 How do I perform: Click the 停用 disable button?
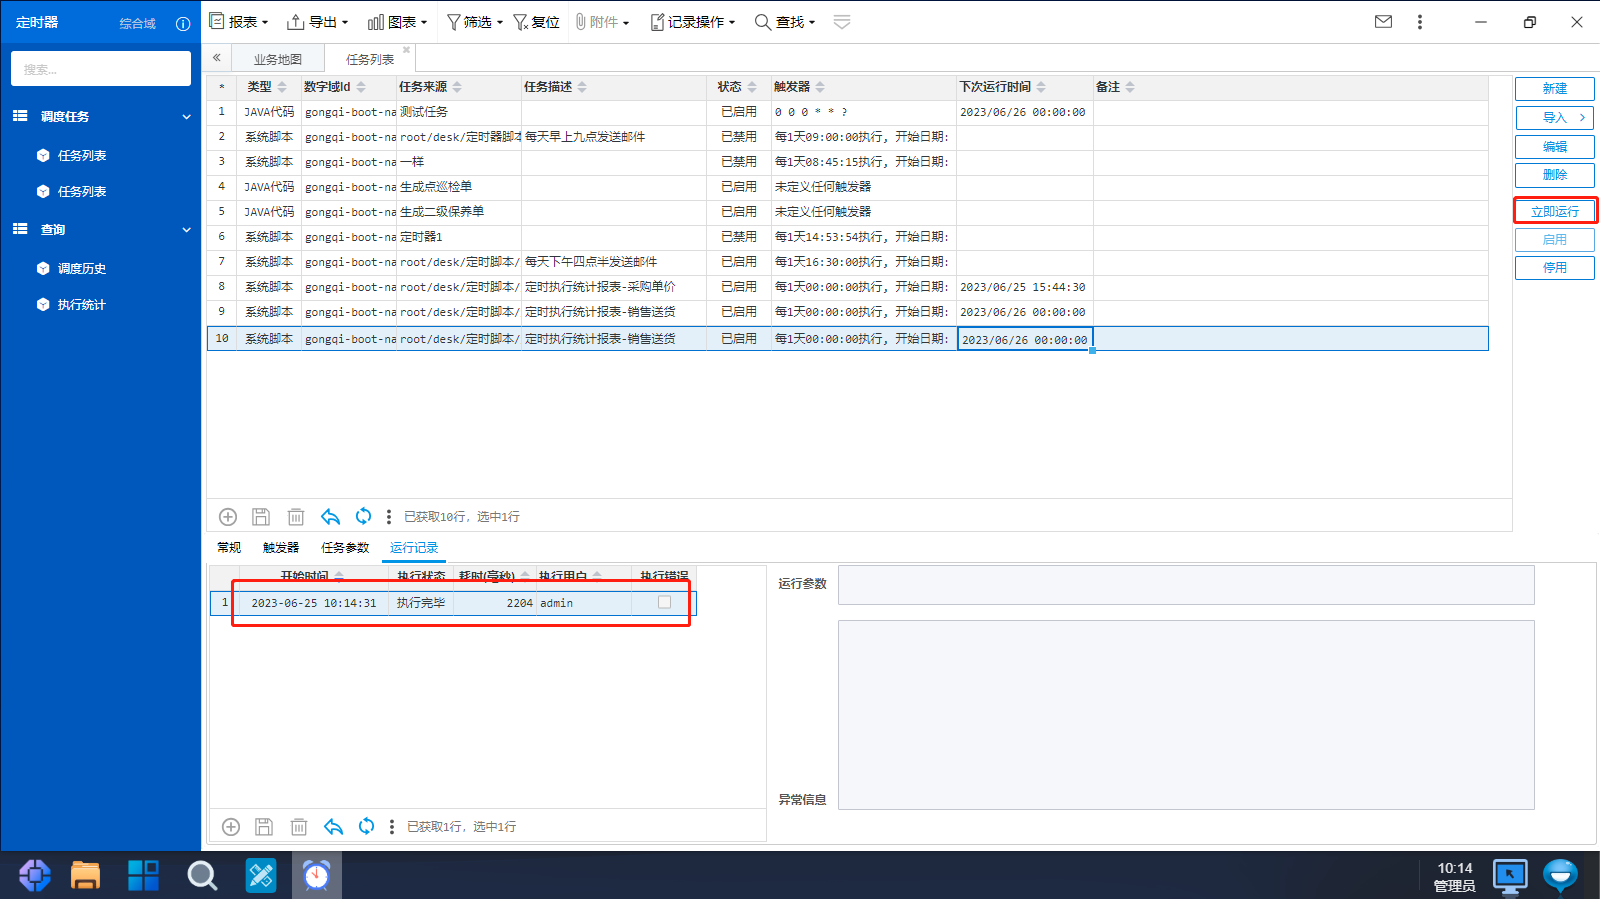pos(1554,268)
